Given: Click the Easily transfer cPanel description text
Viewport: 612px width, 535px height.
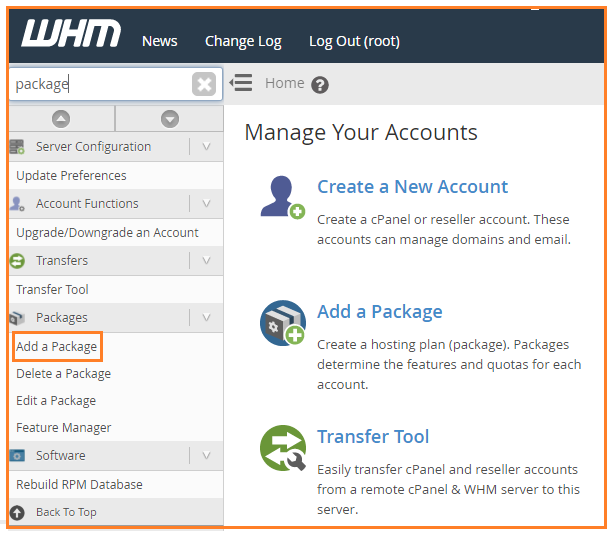Looking at the screenshot, I should tap(448, 489).
